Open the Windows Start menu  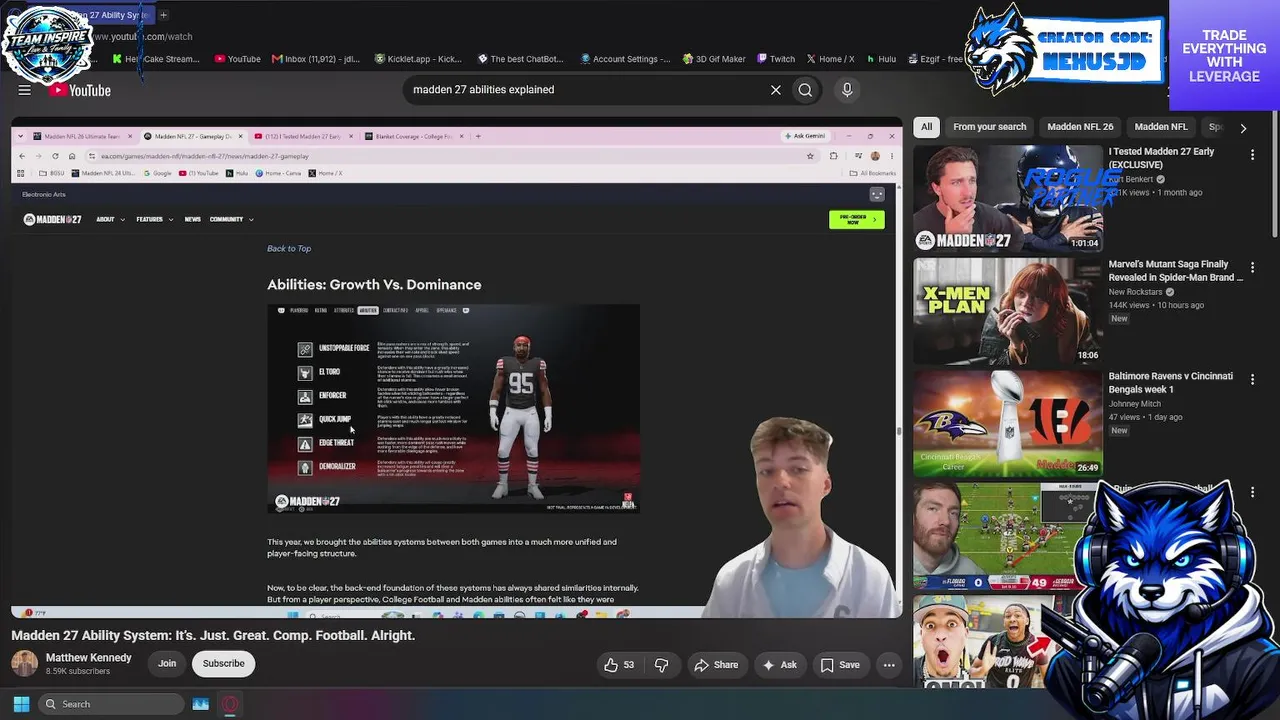pyautogui.click(x=21, y=704)
